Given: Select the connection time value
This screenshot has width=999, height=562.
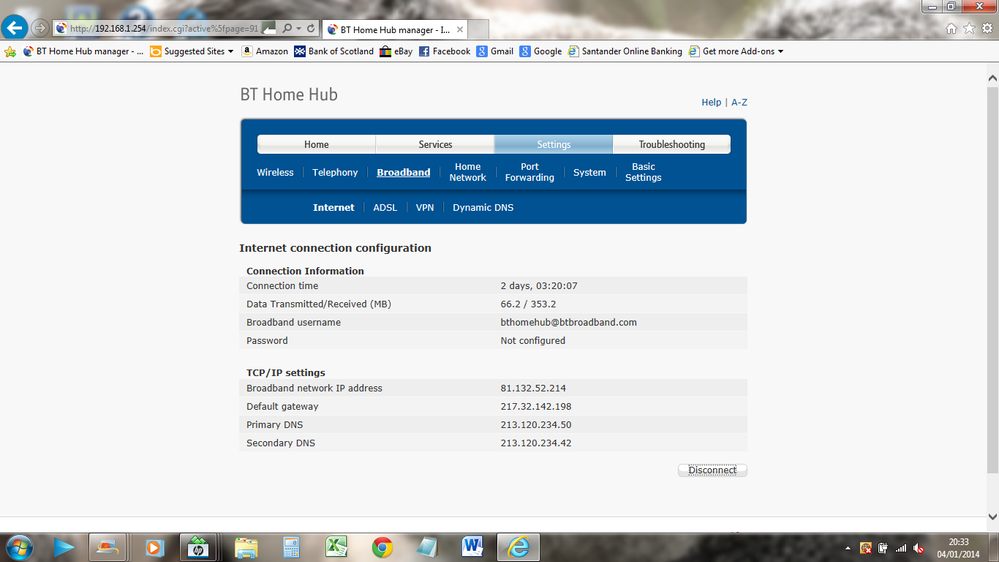Looking at the screenshot, I should point(539,286).
